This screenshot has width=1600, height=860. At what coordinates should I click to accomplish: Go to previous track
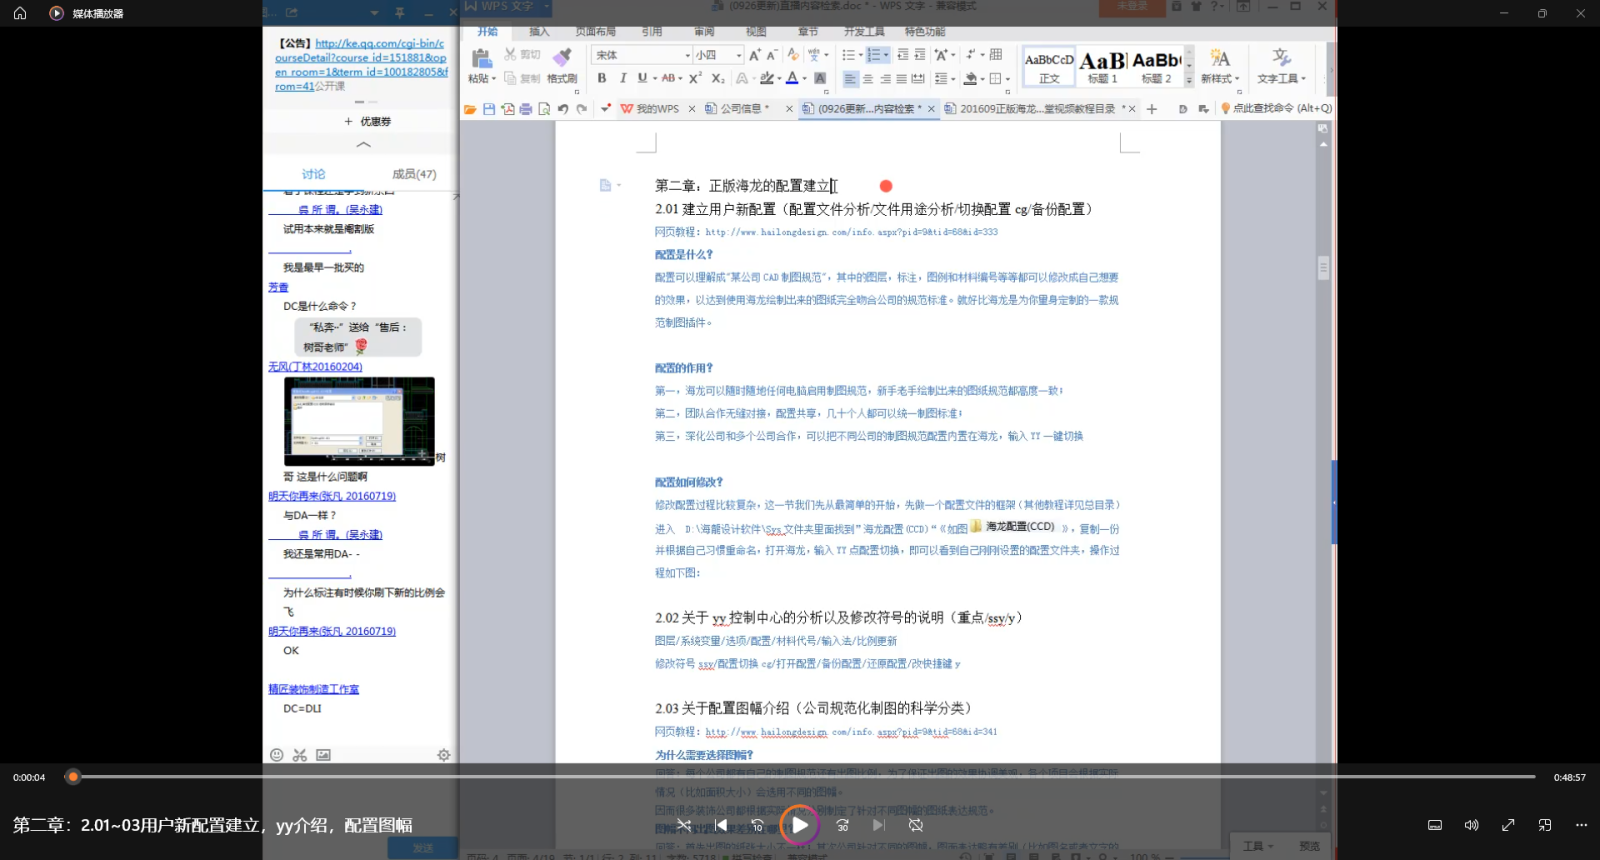(x=721, y=825)
